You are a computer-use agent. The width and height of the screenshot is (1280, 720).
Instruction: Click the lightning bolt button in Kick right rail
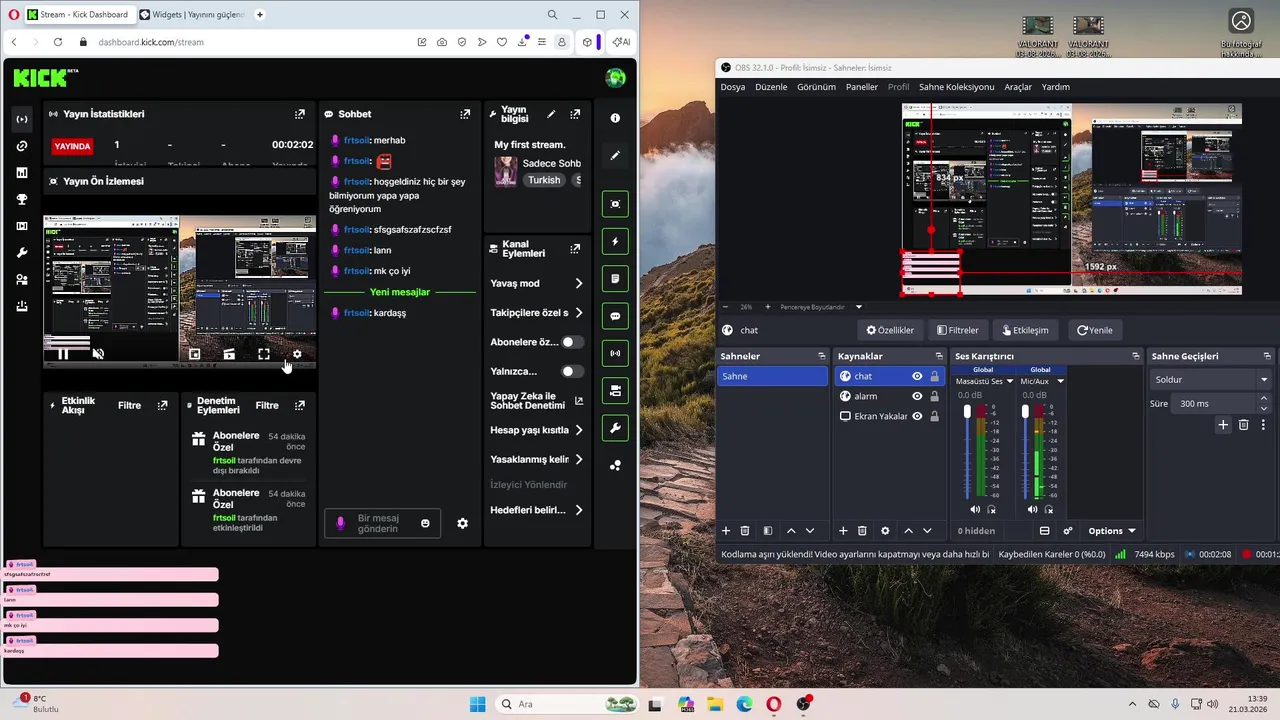(615, 241)
